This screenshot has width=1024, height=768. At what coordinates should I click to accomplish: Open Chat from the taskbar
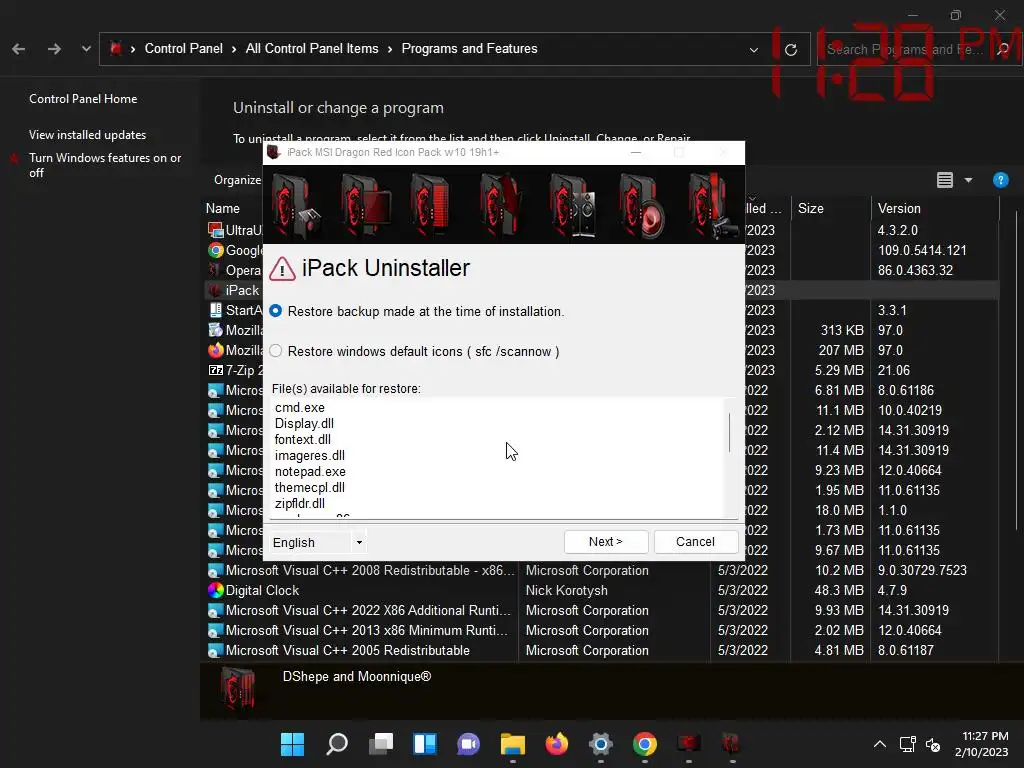click(468, 744)
